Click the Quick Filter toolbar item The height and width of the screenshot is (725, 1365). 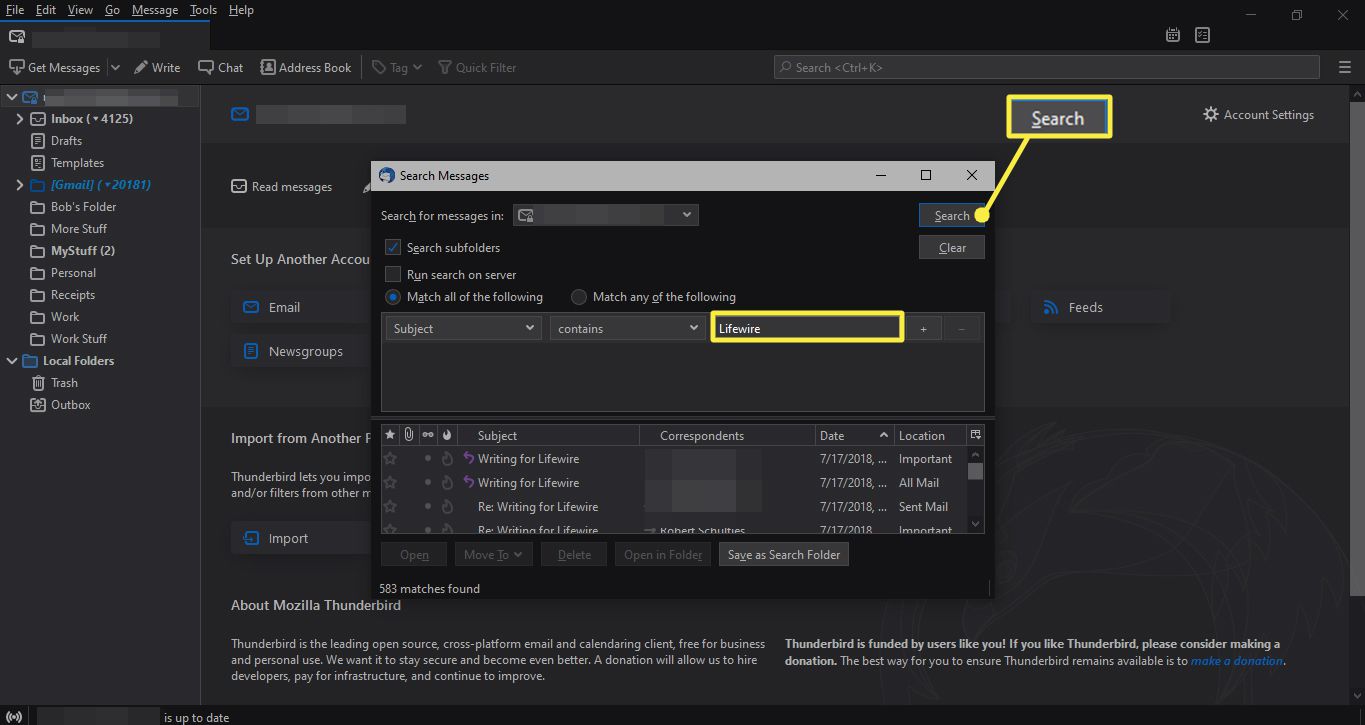(475, 67)
